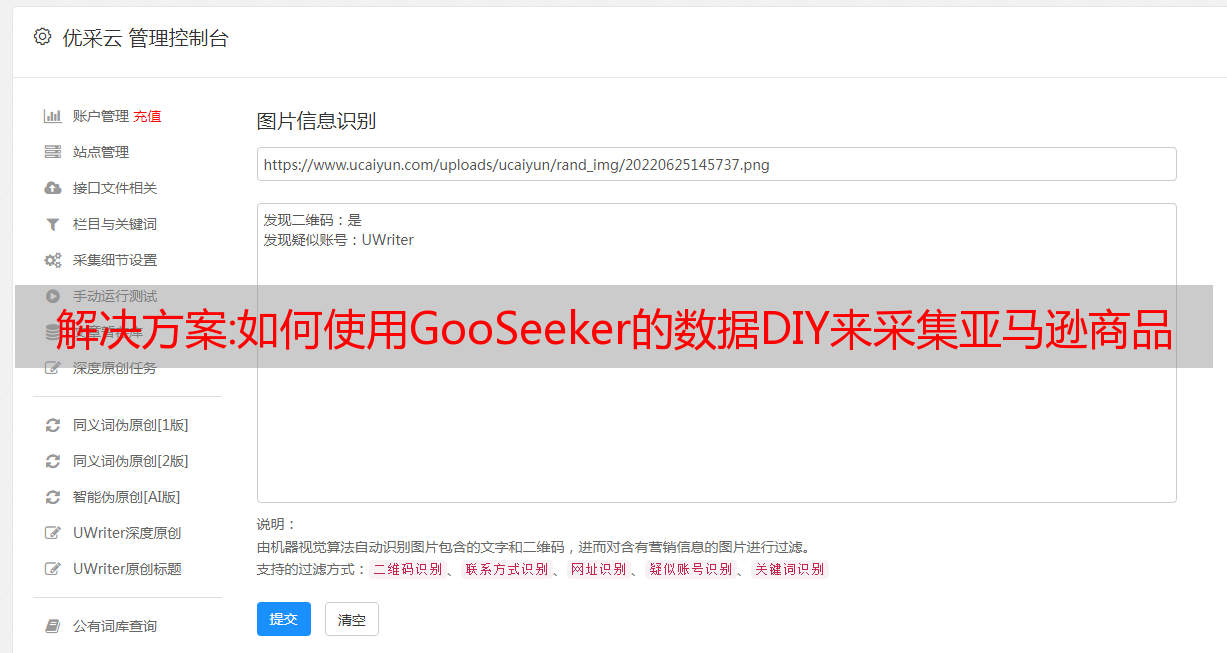This screenshot has width=1227, height=653.
Task: Open the settings gear icon beside 优采云
Action: click(42, 37)
